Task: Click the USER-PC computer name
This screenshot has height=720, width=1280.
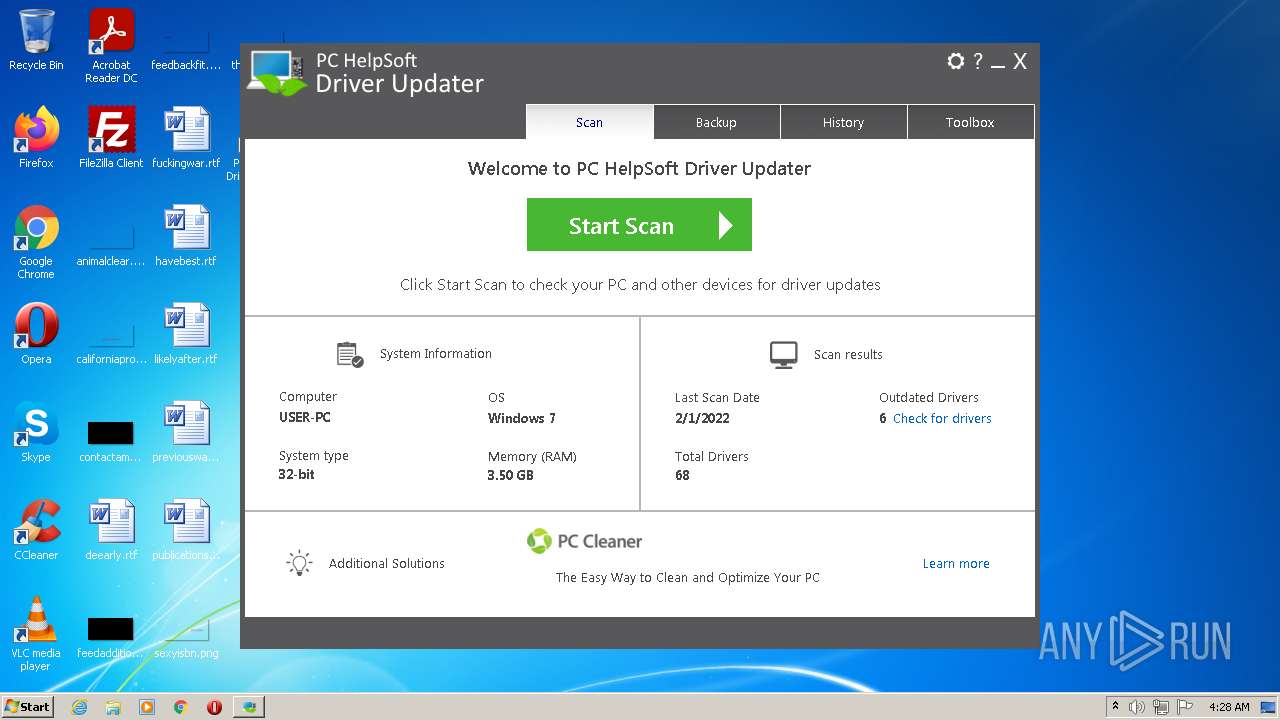Action: coord(305,417)
